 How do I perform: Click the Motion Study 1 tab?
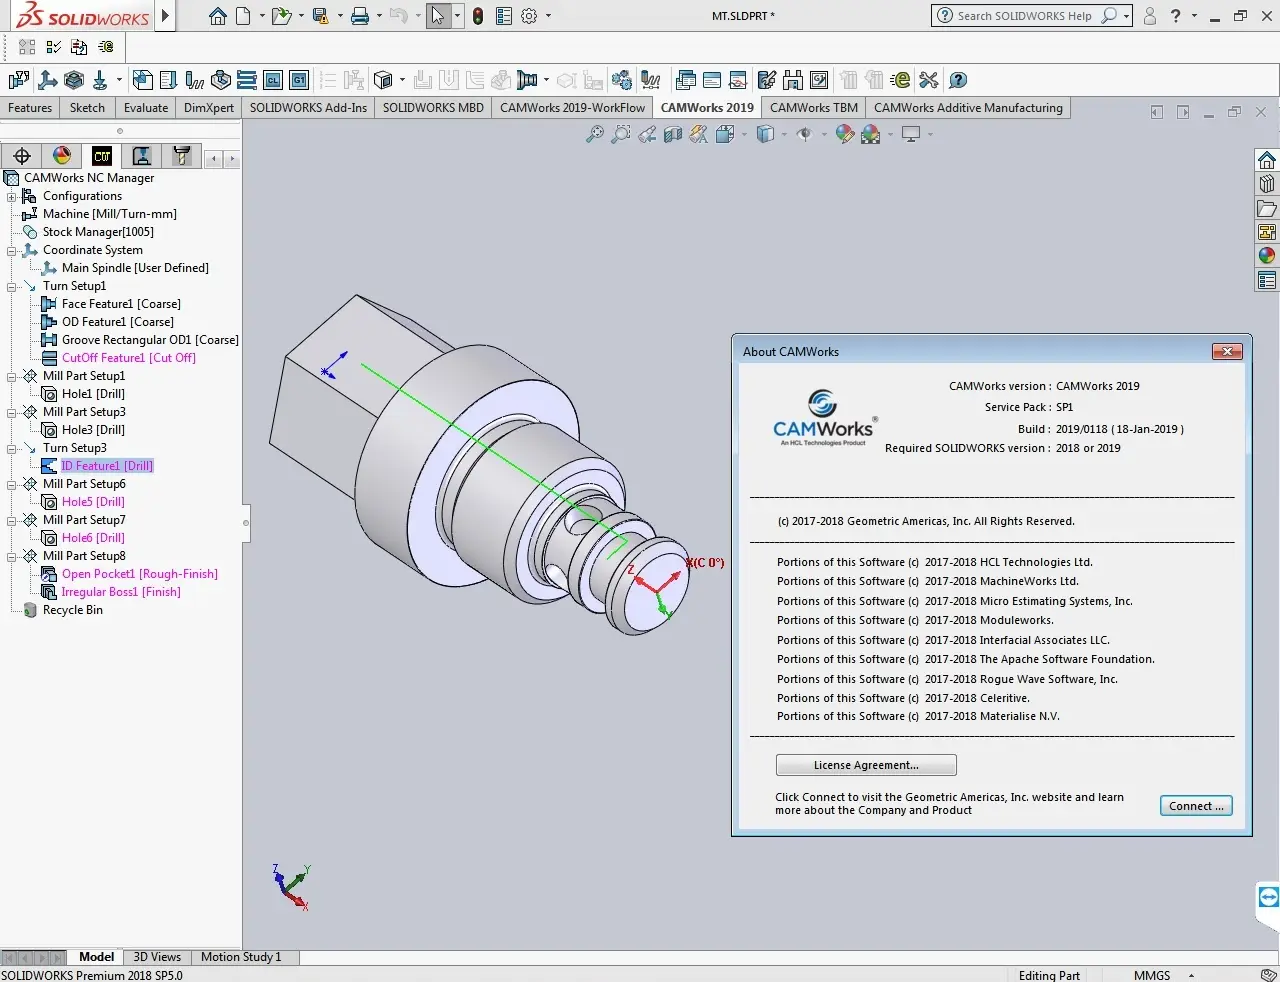(241, 957)
